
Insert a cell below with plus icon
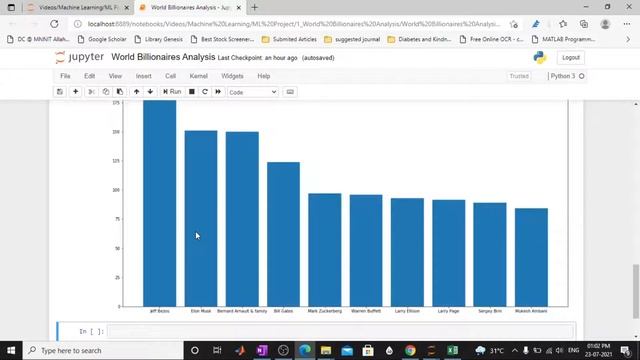(76, 92)
